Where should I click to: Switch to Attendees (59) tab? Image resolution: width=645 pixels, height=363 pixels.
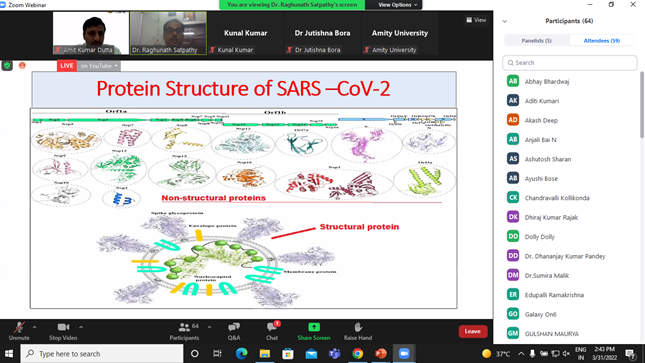pyautogui.click(x=602, y=40)
